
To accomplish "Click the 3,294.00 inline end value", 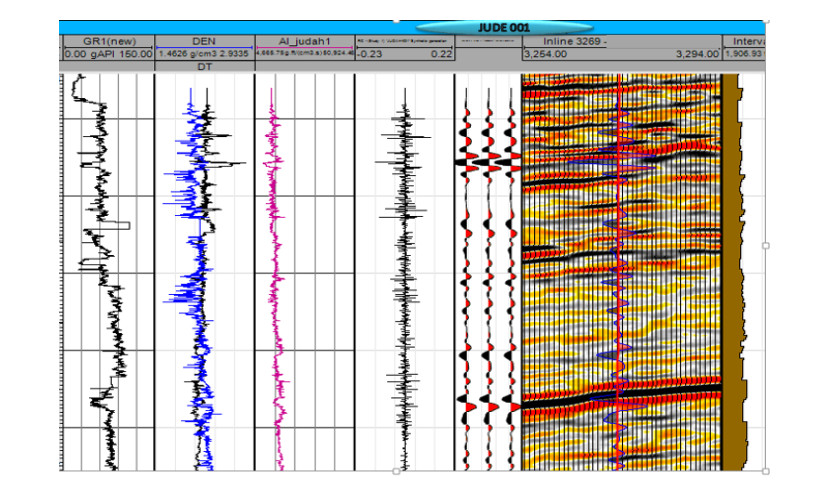I will coord(697,54).
